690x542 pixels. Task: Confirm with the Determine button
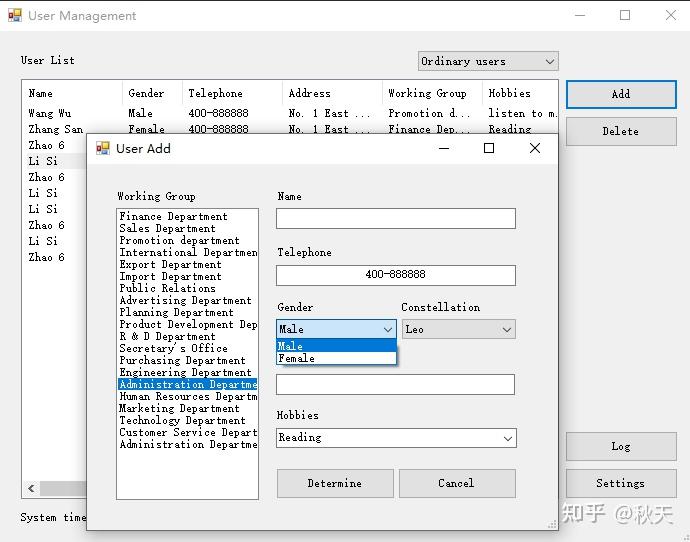[335, 483]
